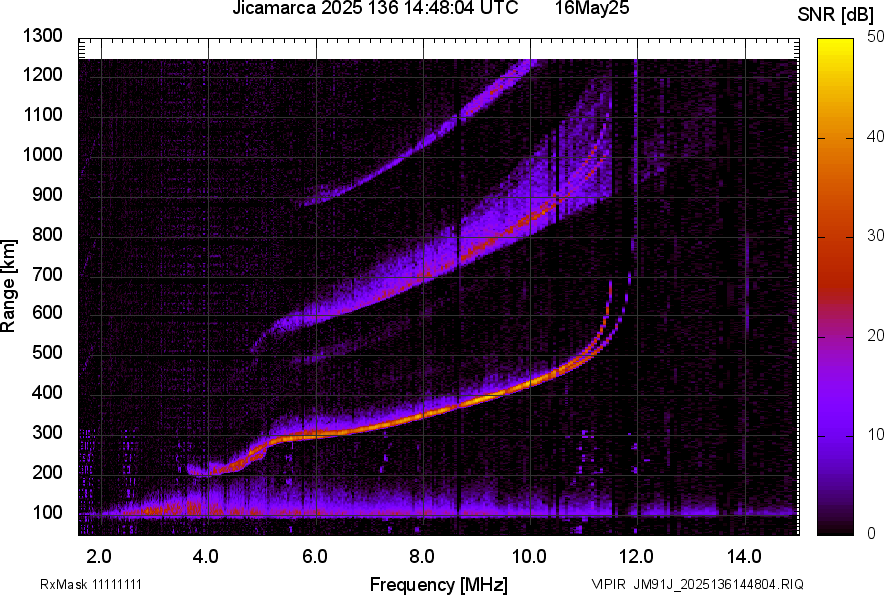
Task: Click the "RxMask 11111111" footer text
Action: click(91, 584)
